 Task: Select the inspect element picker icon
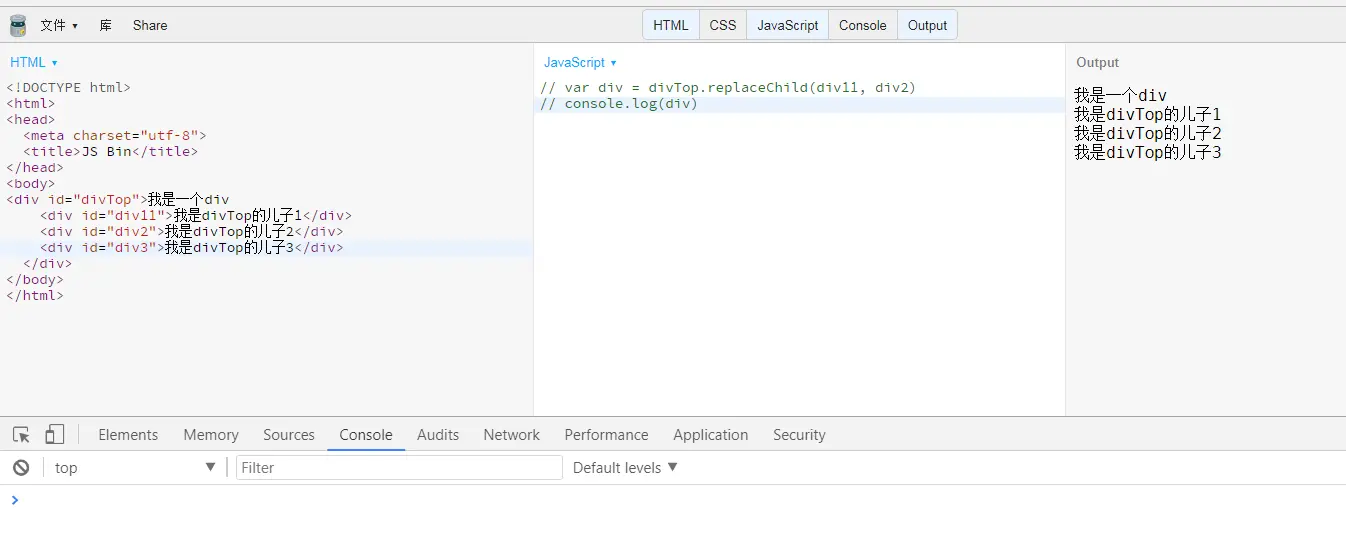tap(21, 435)
